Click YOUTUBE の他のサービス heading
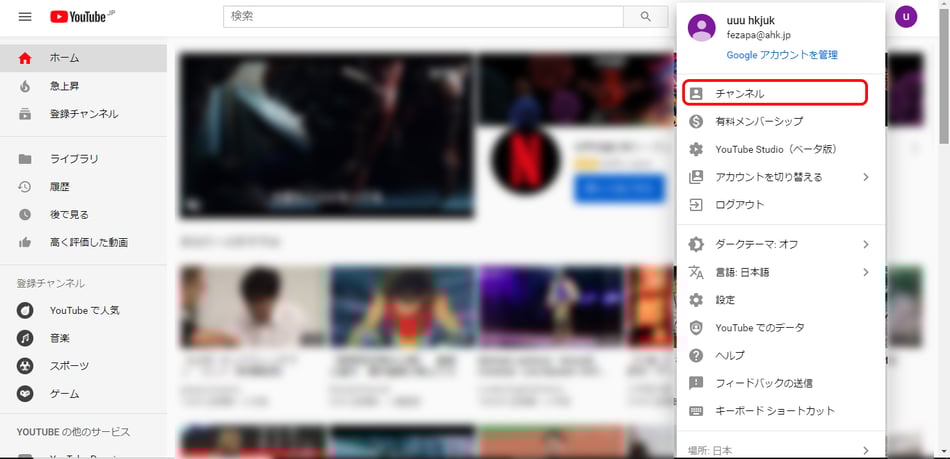The height and width of the screenshot is (459, 950). click(x=73, y=432)
